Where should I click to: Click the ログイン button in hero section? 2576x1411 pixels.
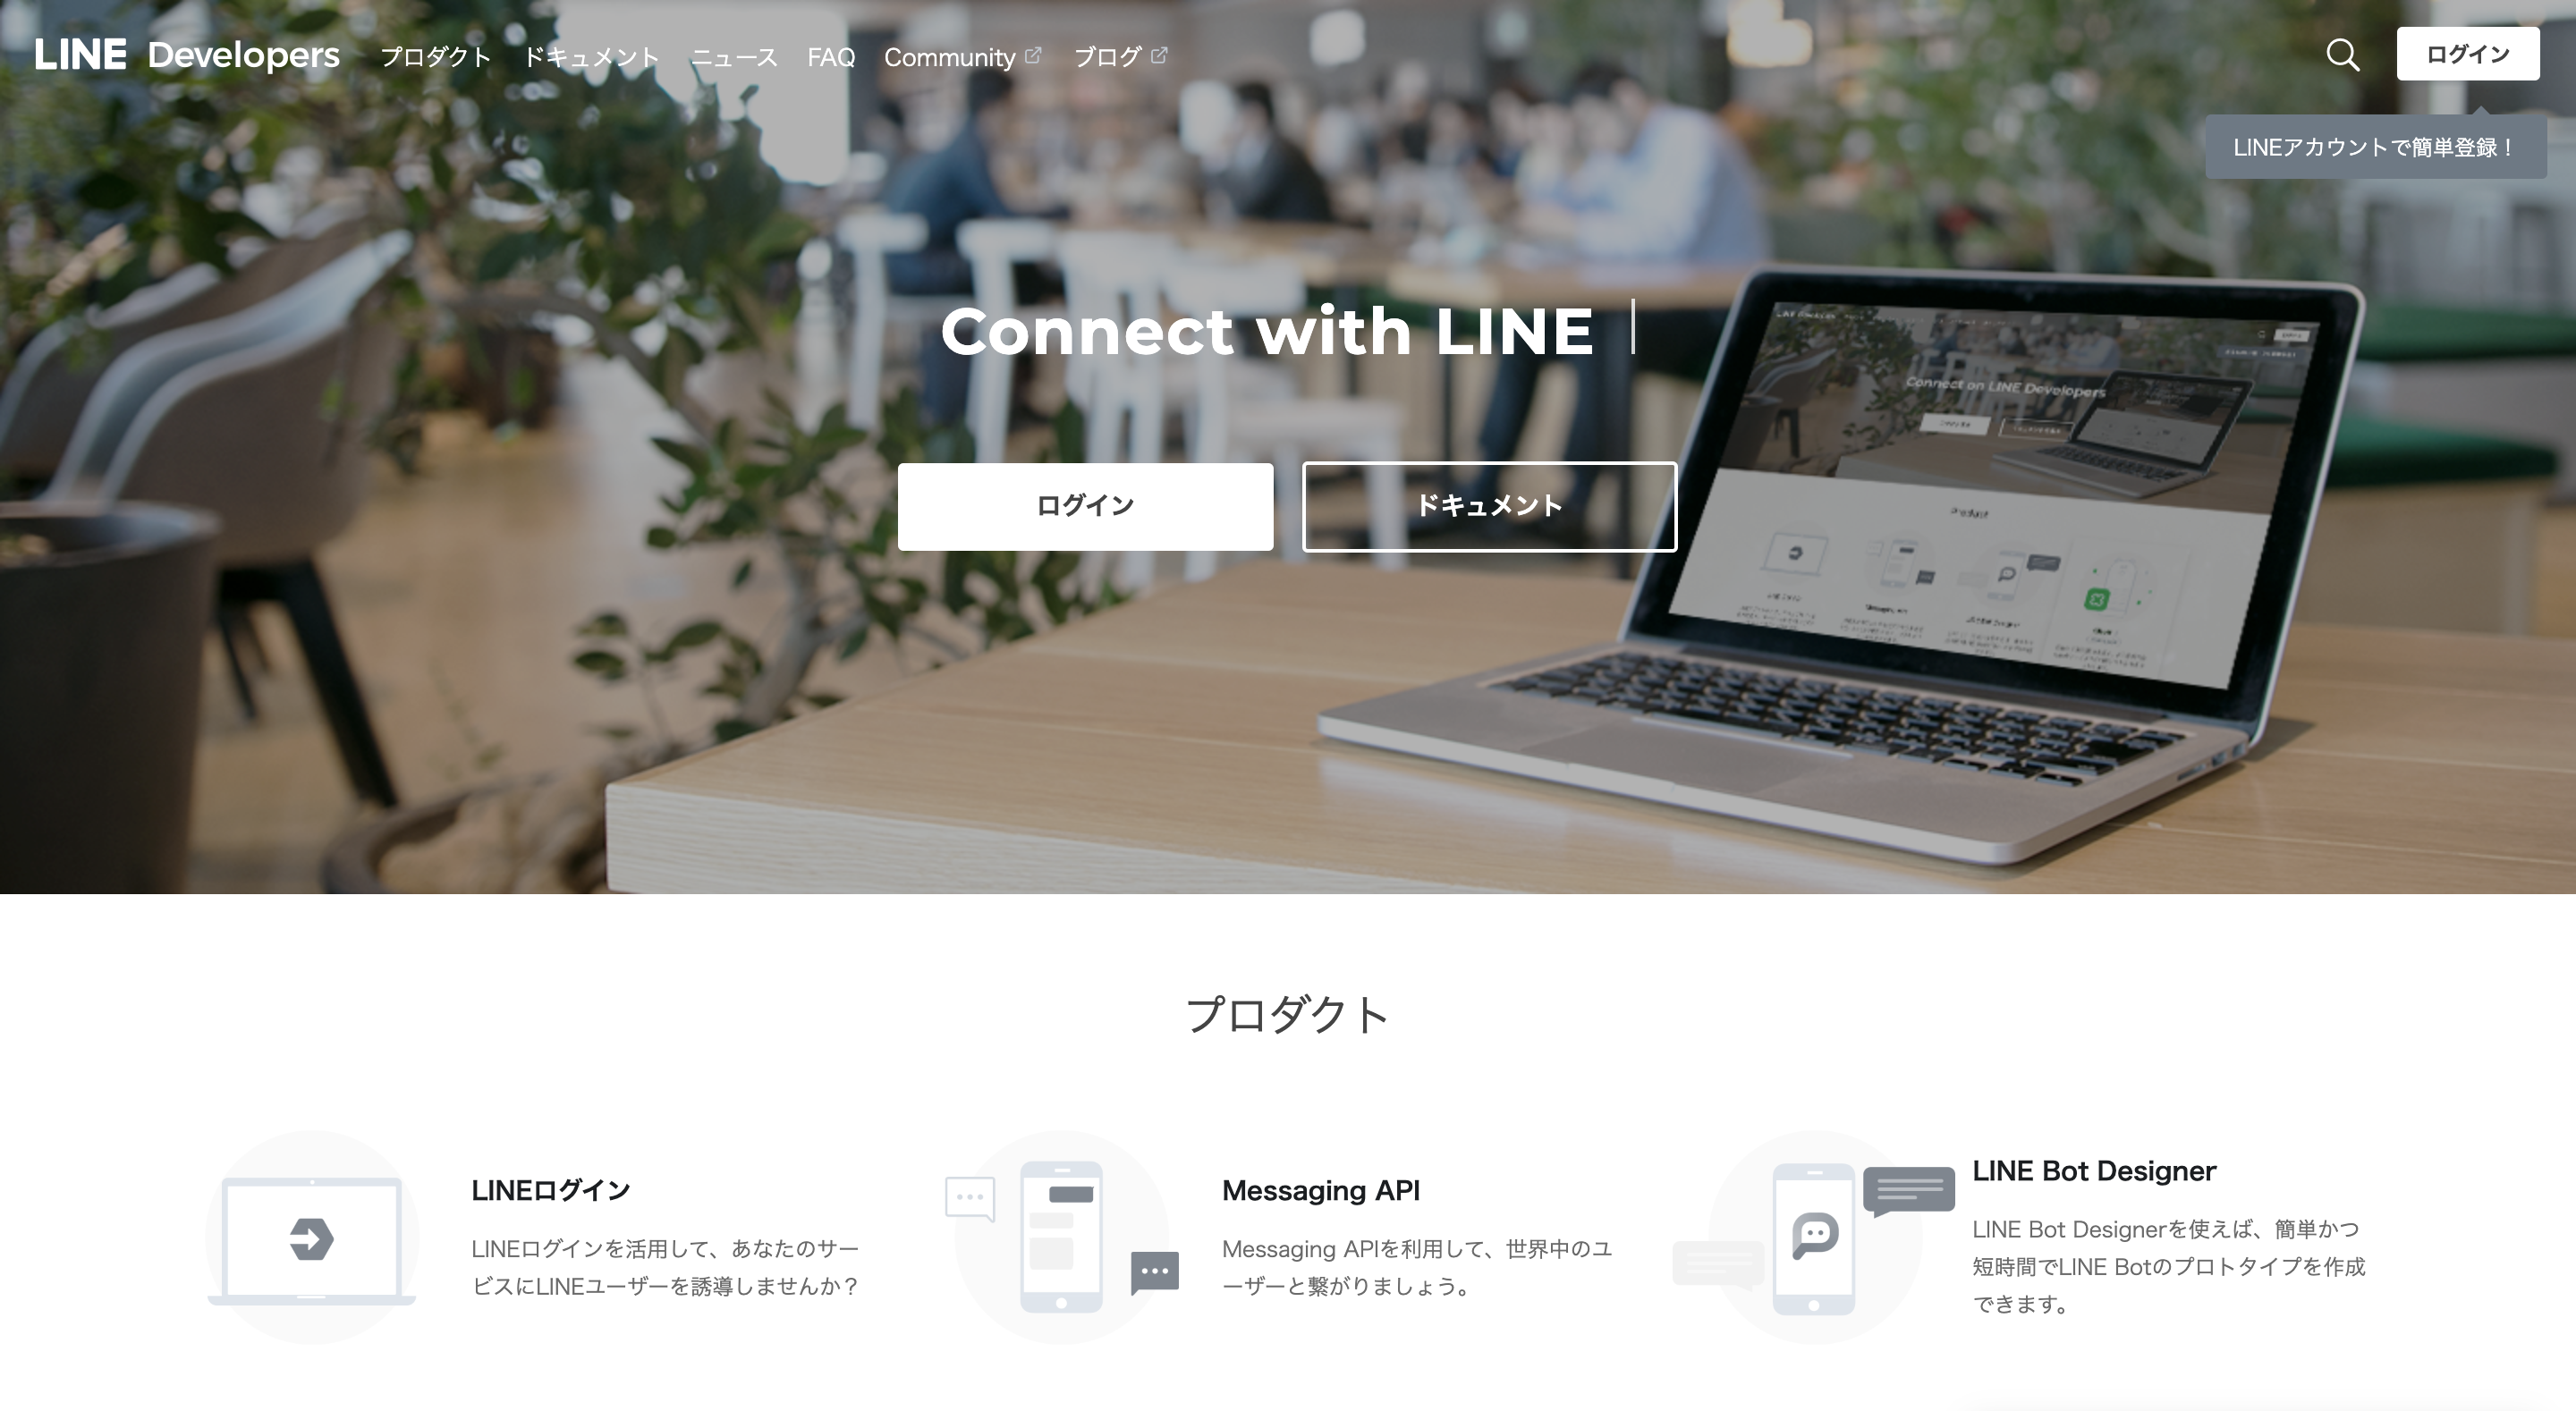[x=1085, y=506]
